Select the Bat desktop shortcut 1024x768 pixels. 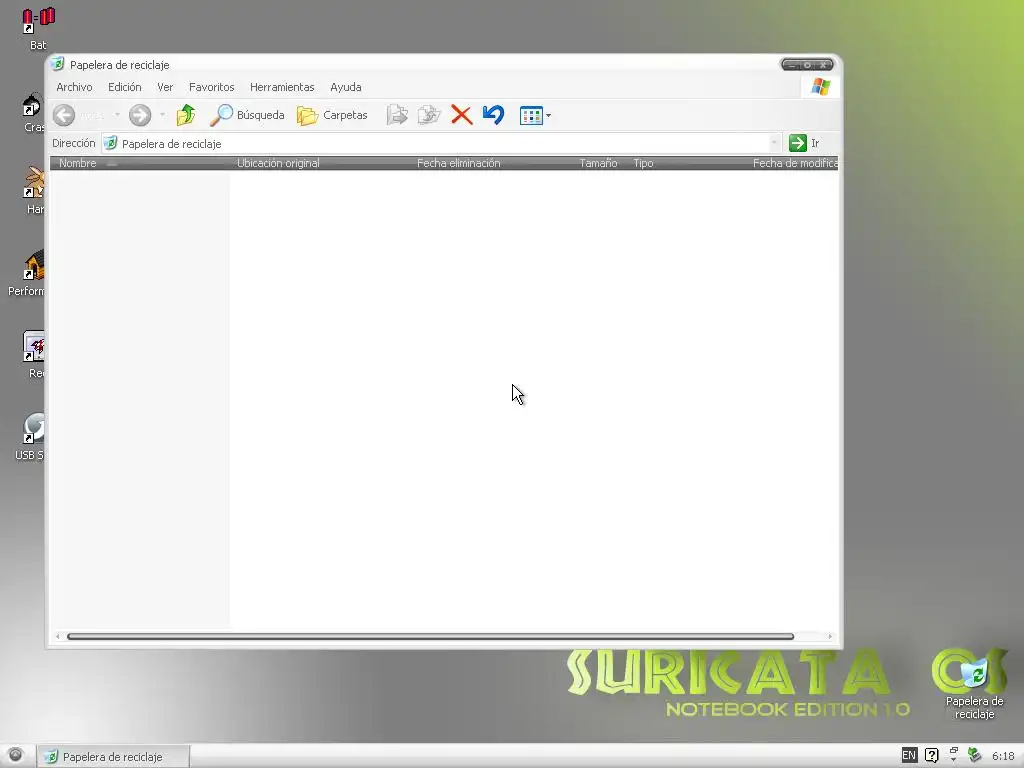37,29
